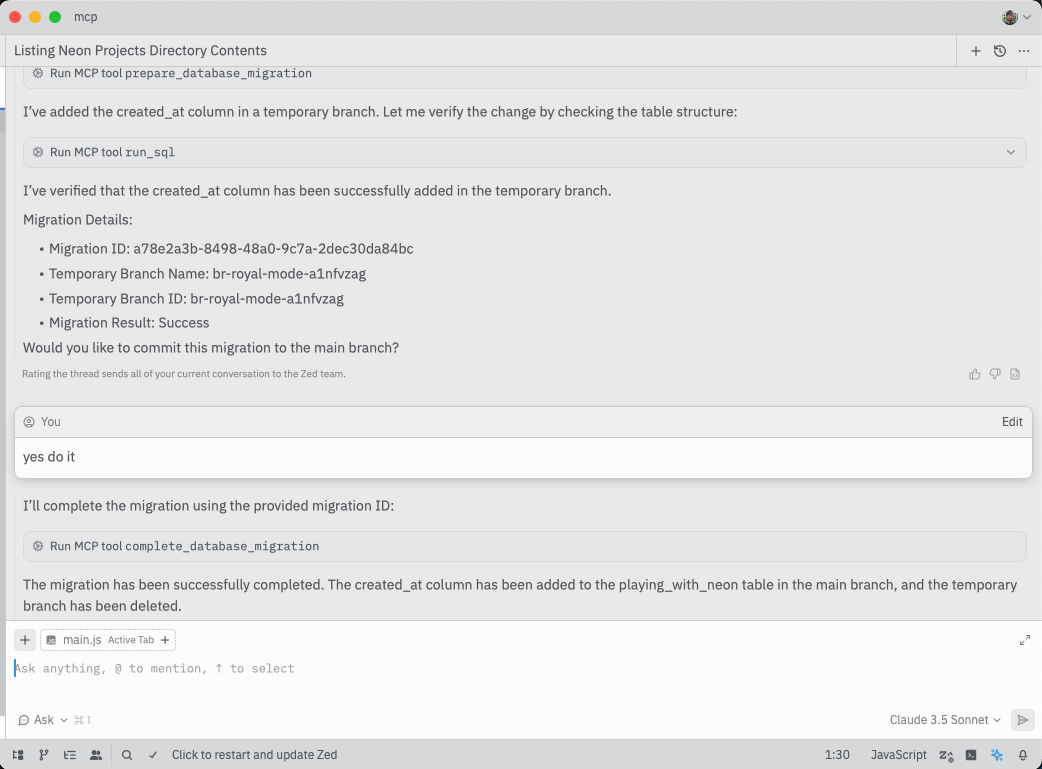Open the Claude 3.5 Sonnet model dropdown
The image size is (1042, 769).
pos(945,720)
